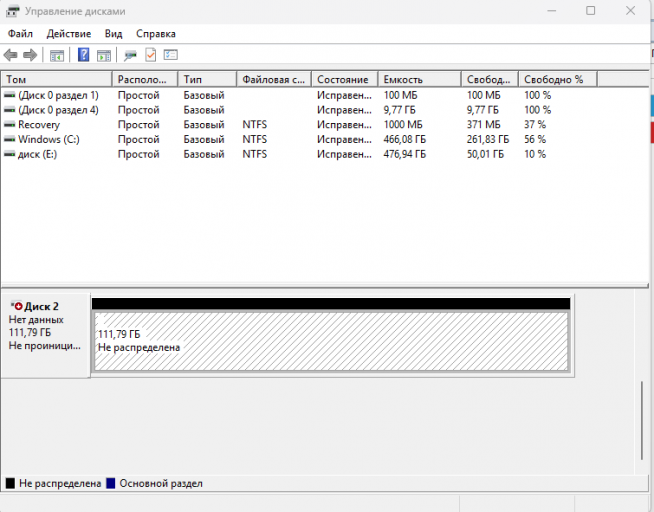Sort by the Состояние column header
654x512 pixels.
click(345, 79)
